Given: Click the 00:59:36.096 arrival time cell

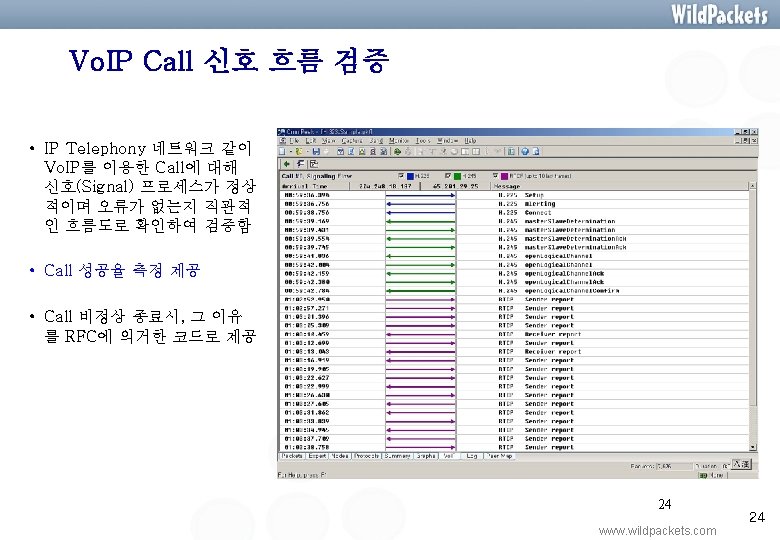Looking at the screenshot, I should coord(307,195).
